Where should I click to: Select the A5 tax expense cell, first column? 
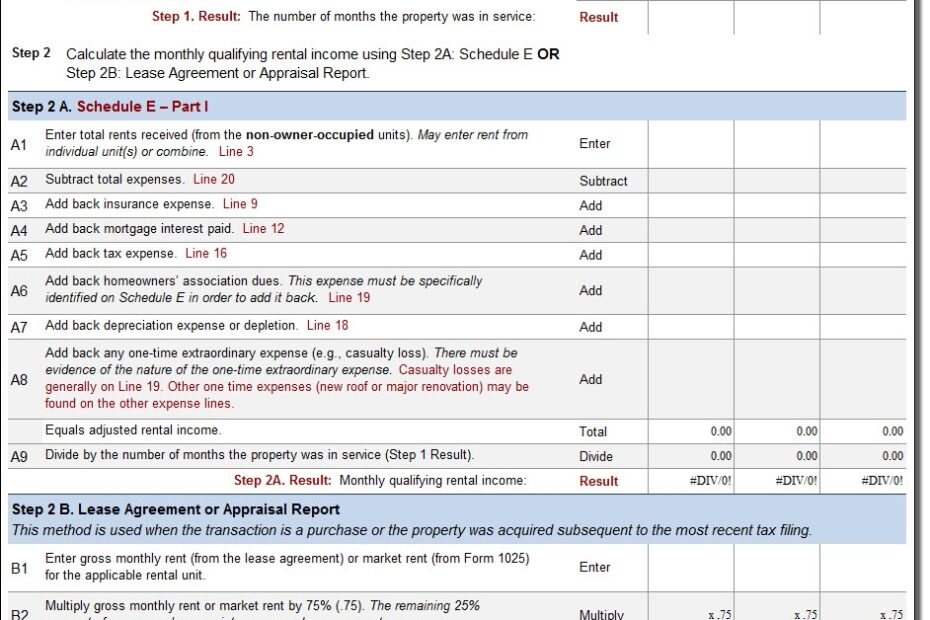pyautogui.click(x=691, y=255)
